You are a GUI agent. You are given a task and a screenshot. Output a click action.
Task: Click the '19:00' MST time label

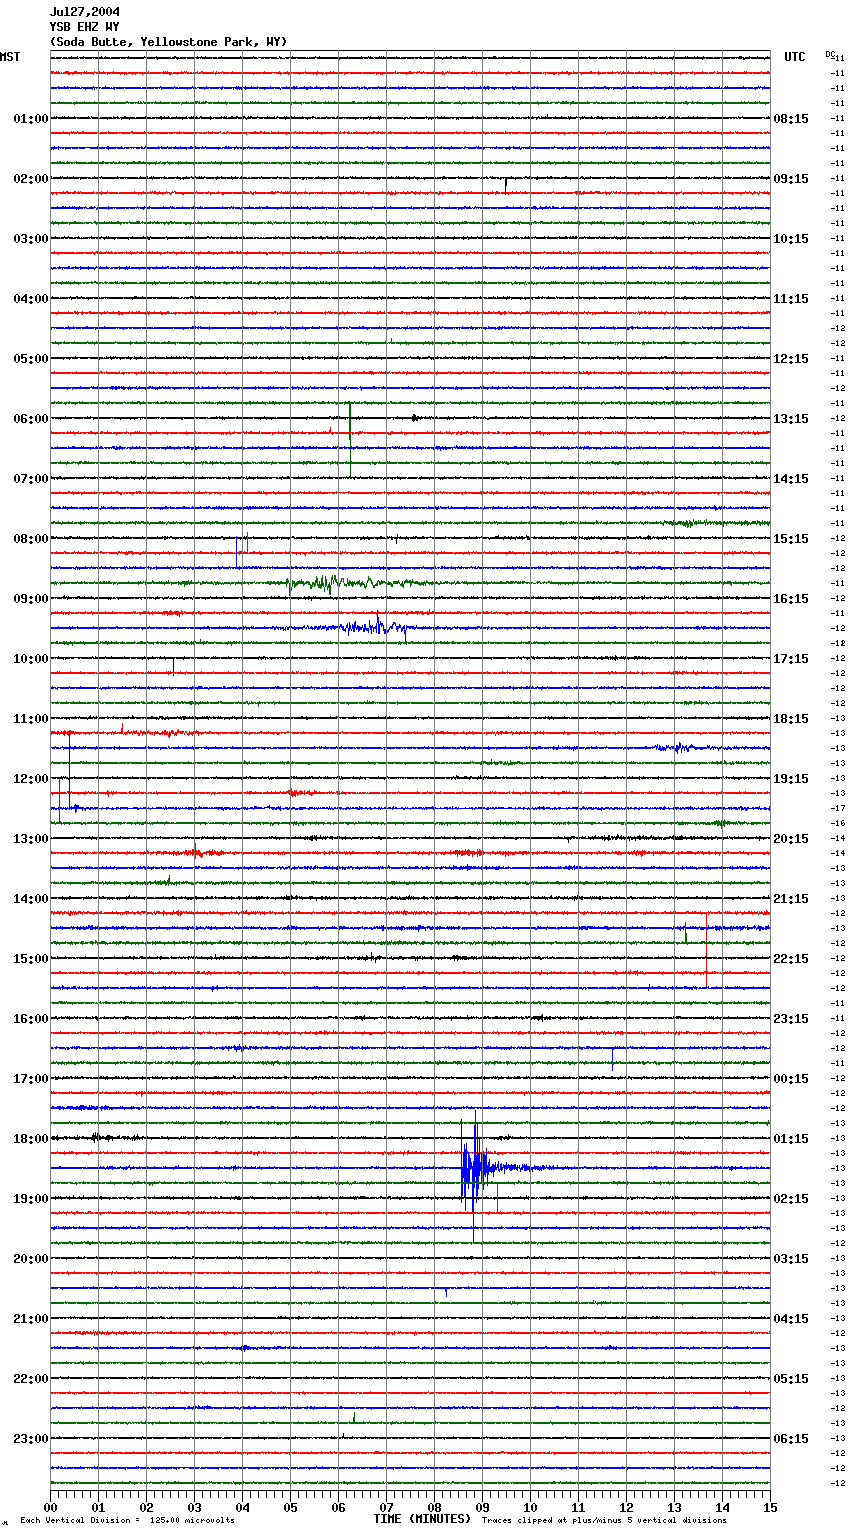coord(31,1199)
